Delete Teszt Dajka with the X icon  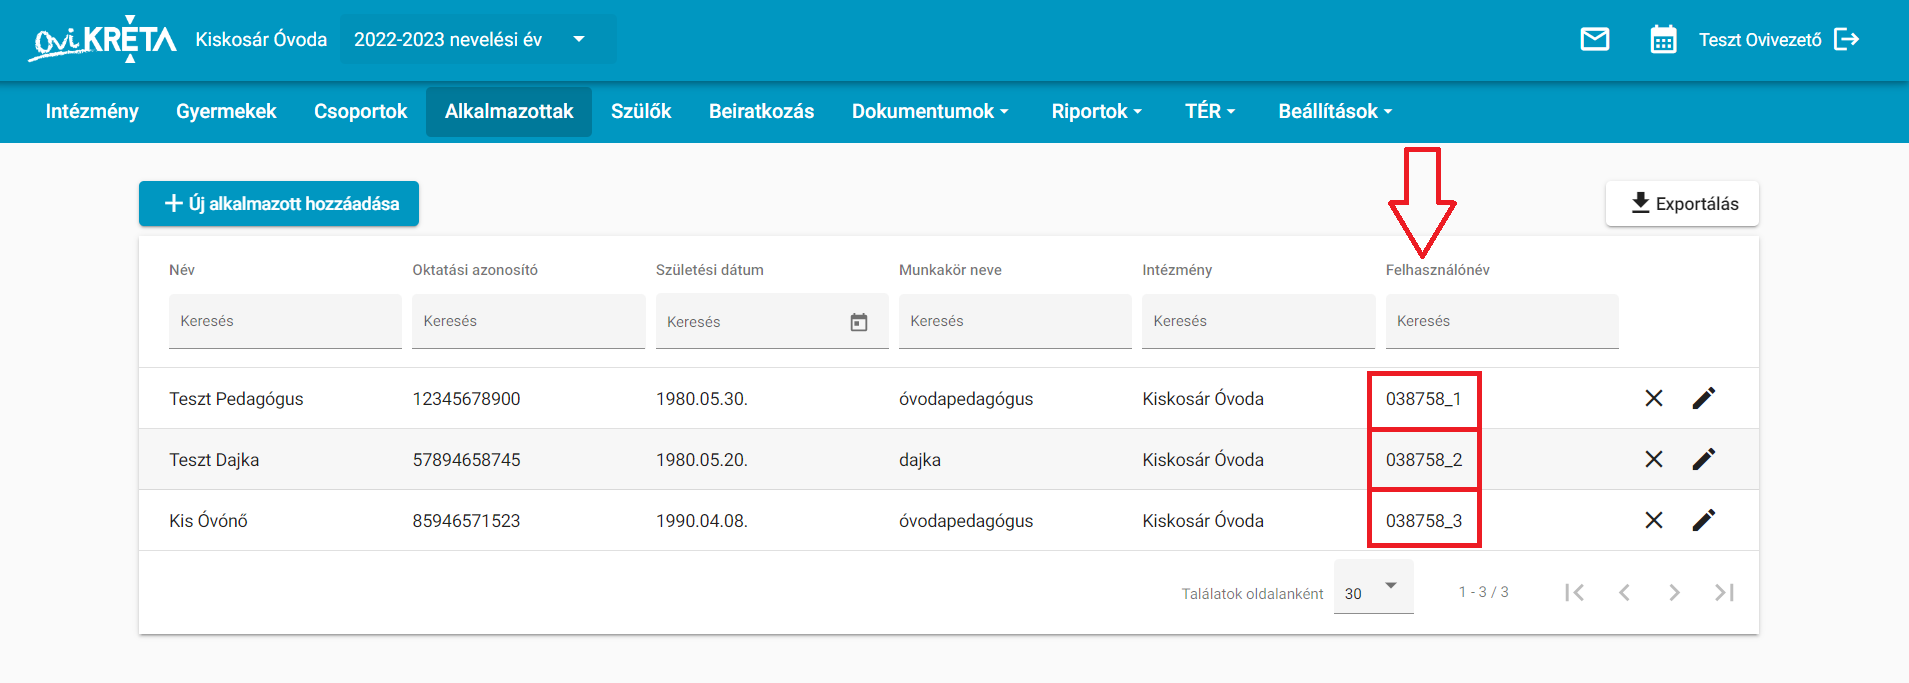(1654, 459)
